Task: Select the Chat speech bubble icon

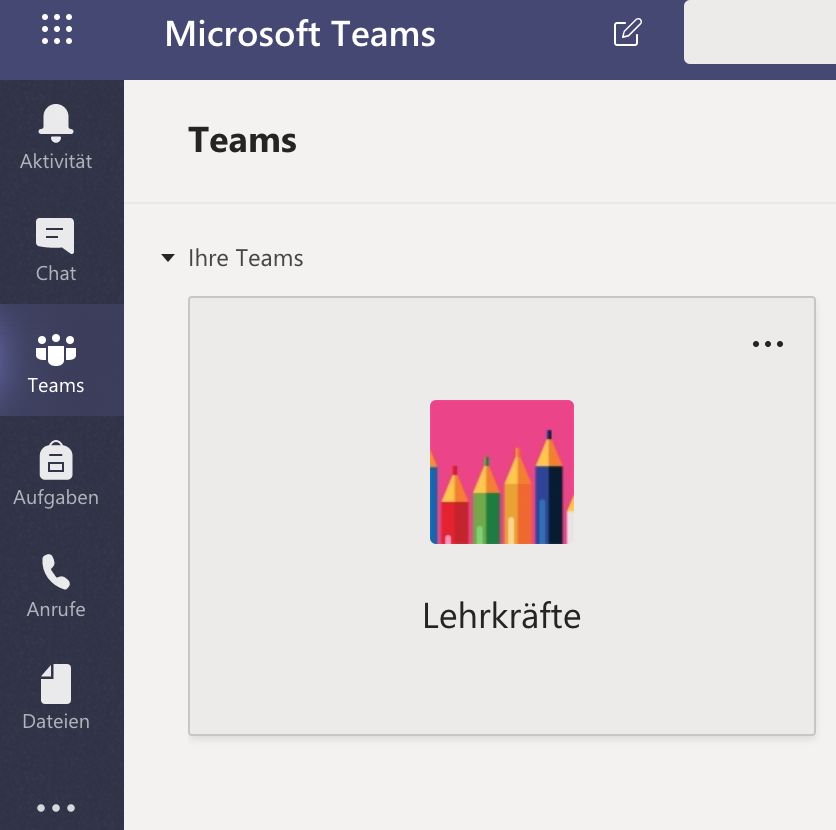Action: coord(55,236)
